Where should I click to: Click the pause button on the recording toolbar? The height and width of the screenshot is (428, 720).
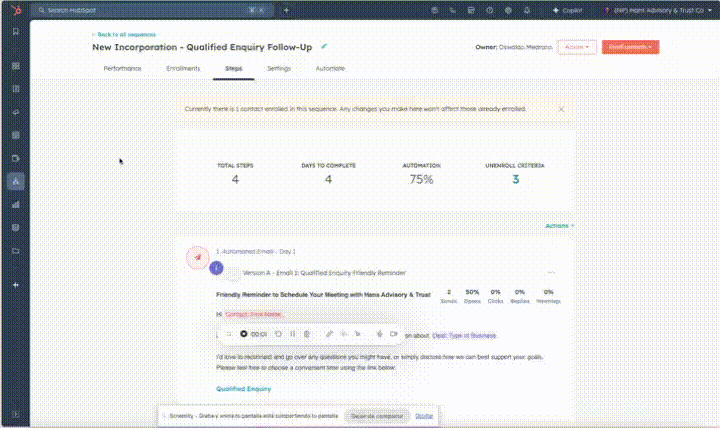click(x=292, y=334)
